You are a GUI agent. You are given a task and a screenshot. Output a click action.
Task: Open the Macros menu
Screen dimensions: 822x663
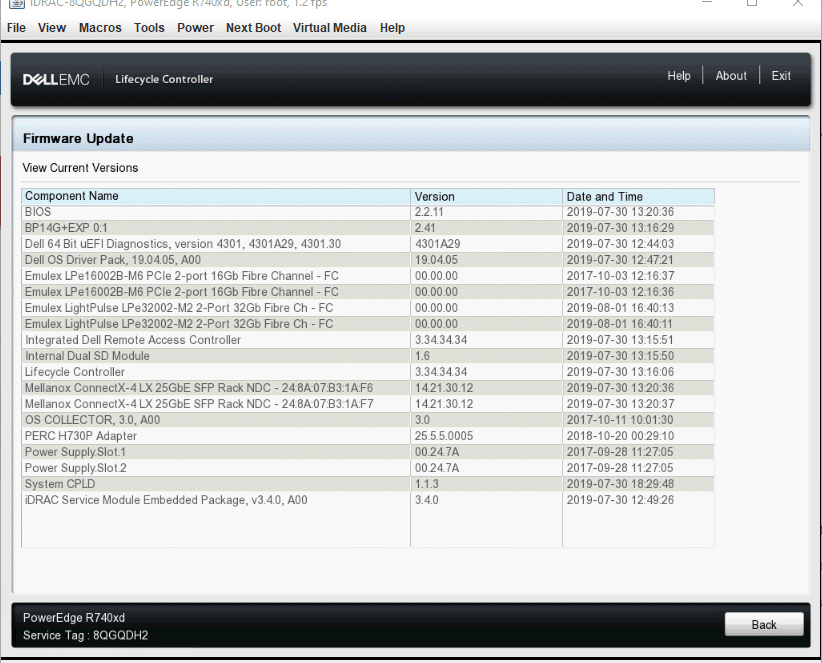(100, 28)
